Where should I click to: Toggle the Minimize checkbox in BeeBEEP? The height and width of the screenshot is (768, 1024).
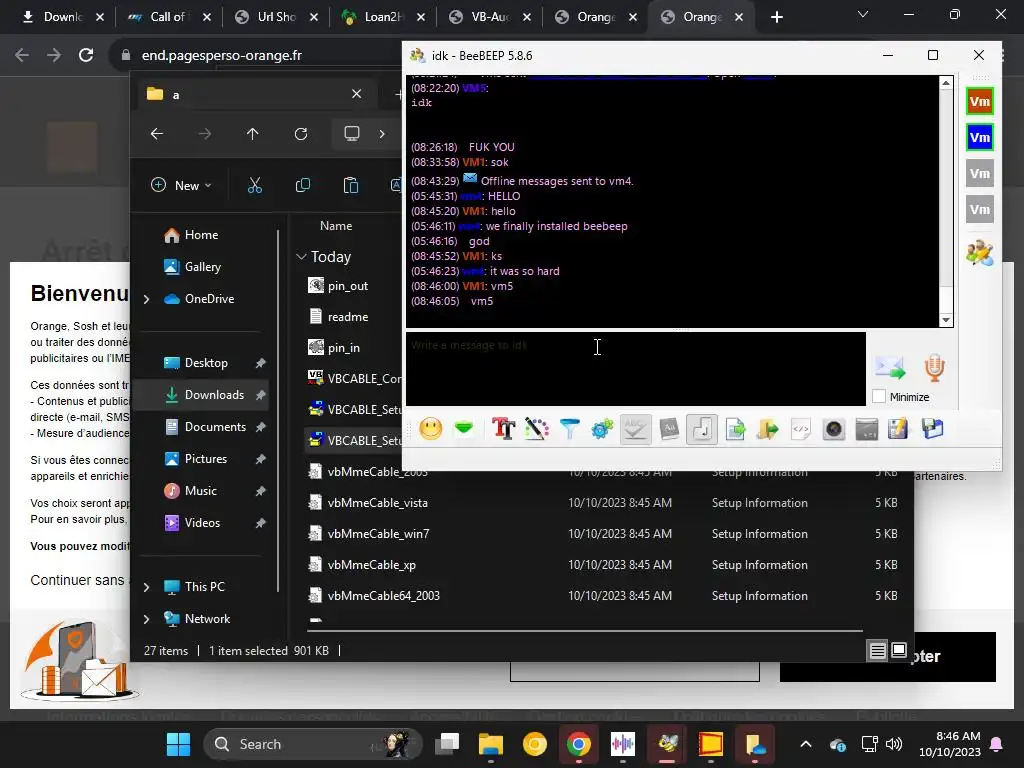(879, 396)
